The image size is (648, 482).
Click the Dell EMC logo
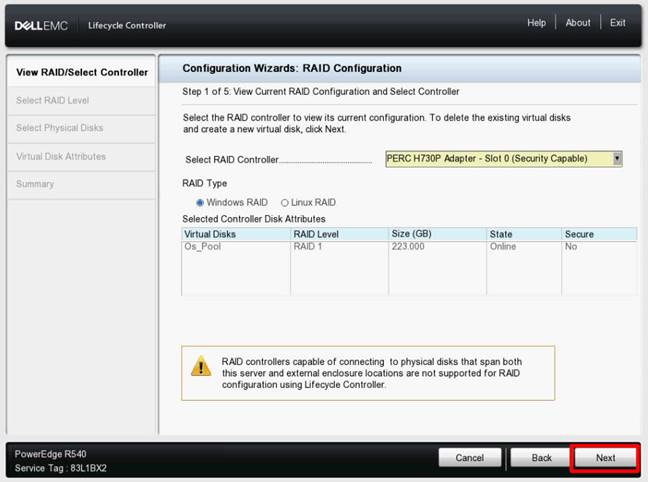(x=41, y=26)
